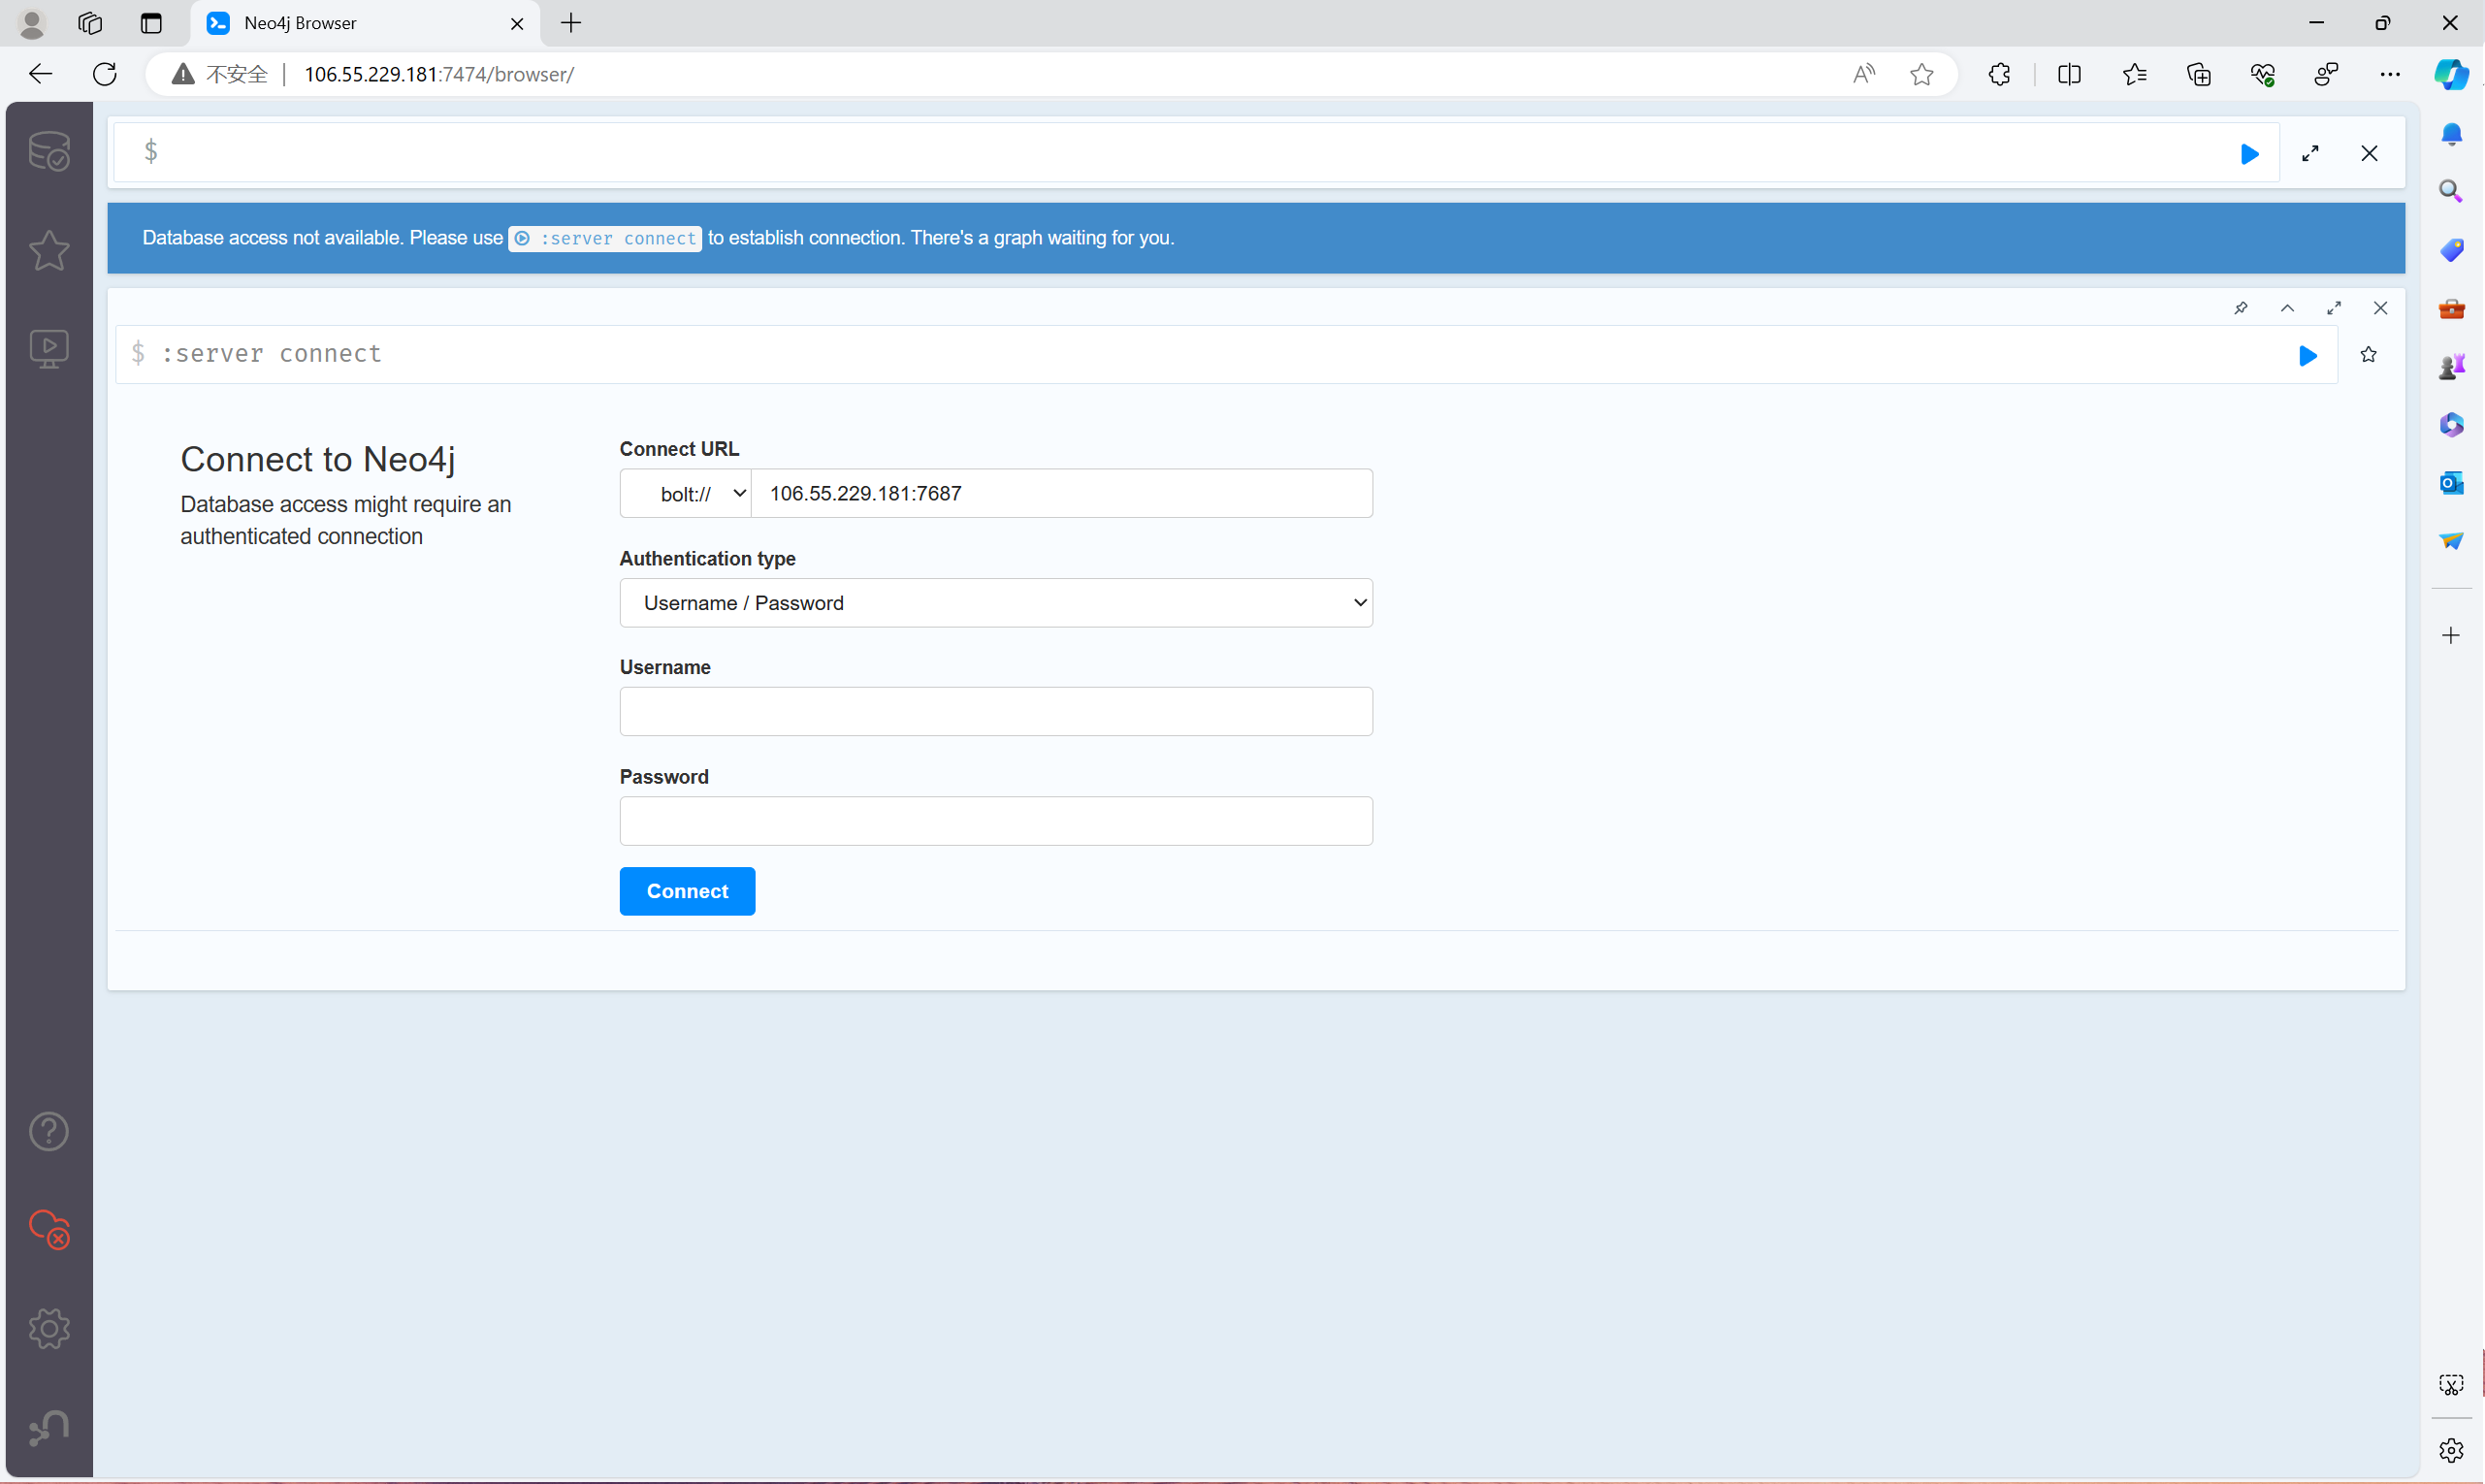
Task: Click the not-secure warning in address bar
Action: 219,74
